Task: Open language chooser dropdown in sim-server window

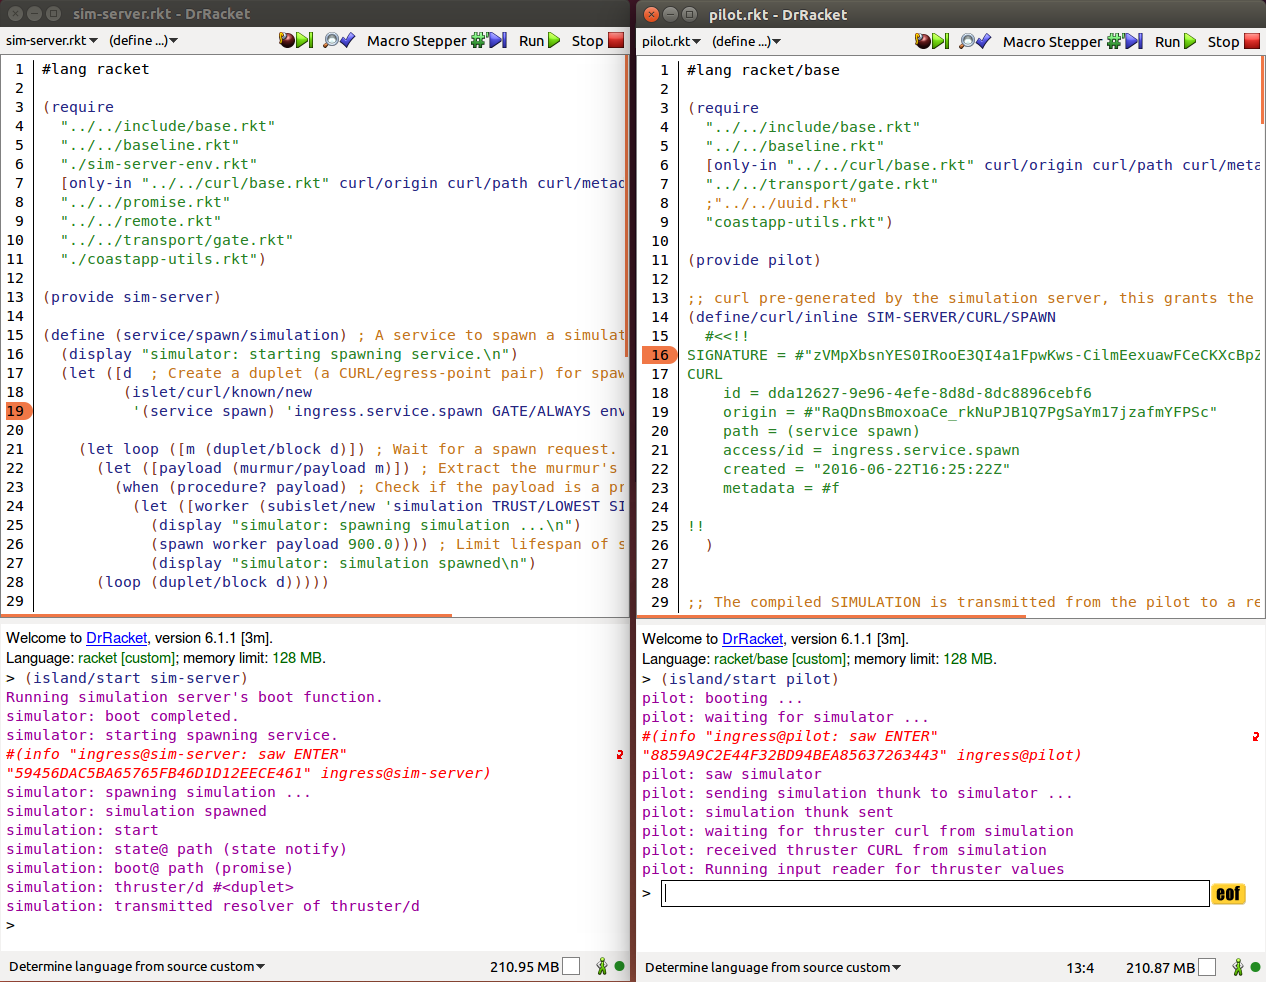Action: tap(137, 966)
